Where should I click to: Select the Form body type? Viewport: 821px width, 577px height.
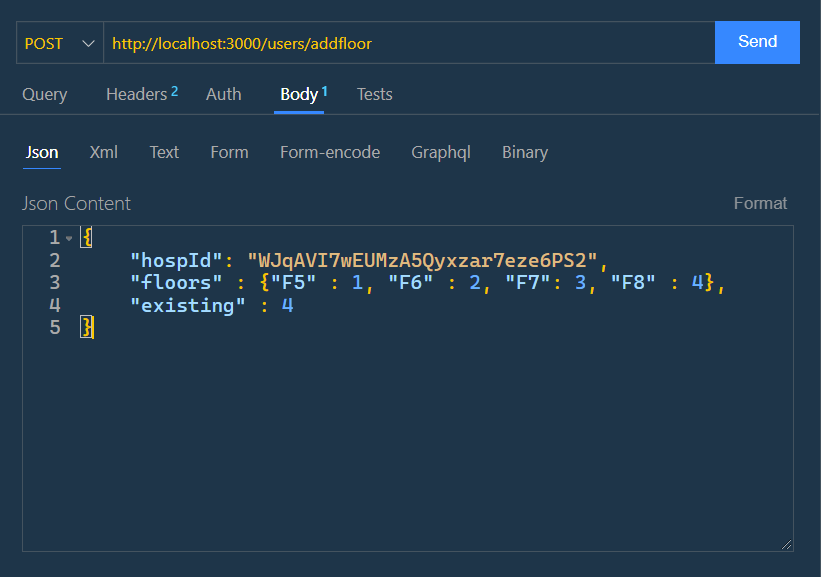229,152
